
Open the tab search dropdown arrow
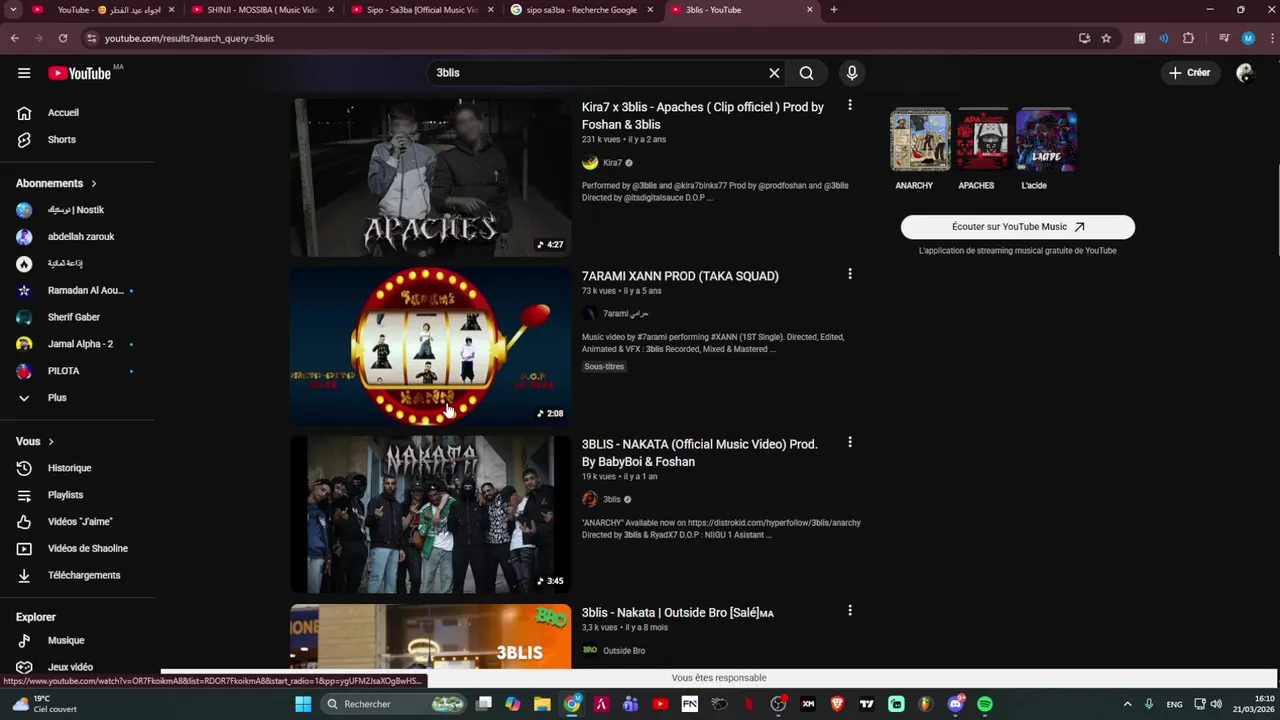click(x=13, y=10)
